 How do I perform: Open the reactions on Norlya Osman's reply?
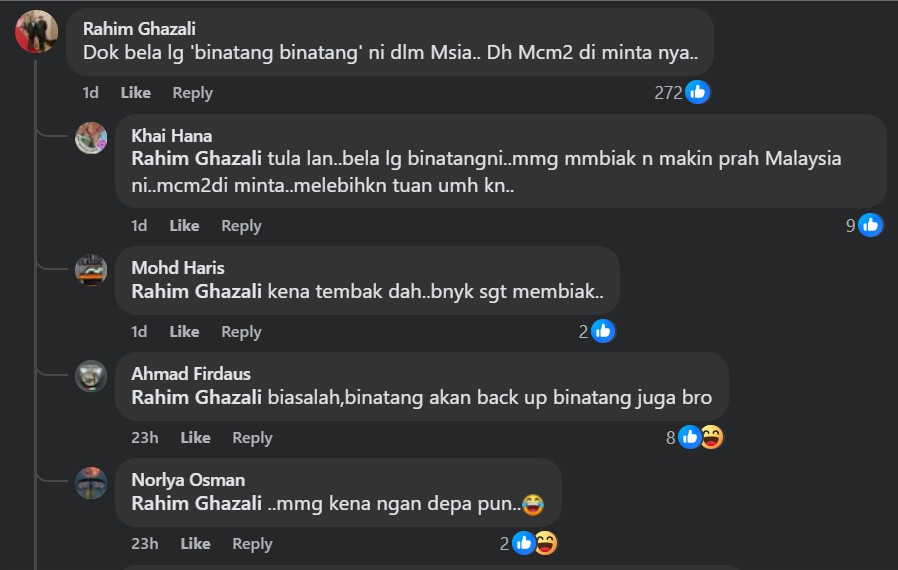tap(534, 543)
